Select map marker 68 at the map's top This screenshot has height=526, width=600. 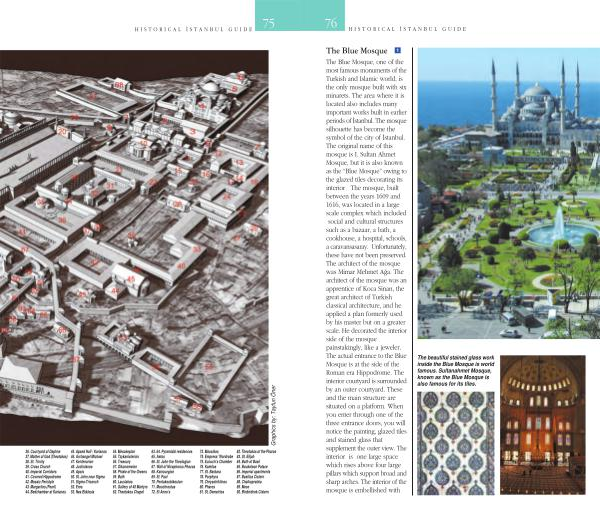(x=119, y=87)
